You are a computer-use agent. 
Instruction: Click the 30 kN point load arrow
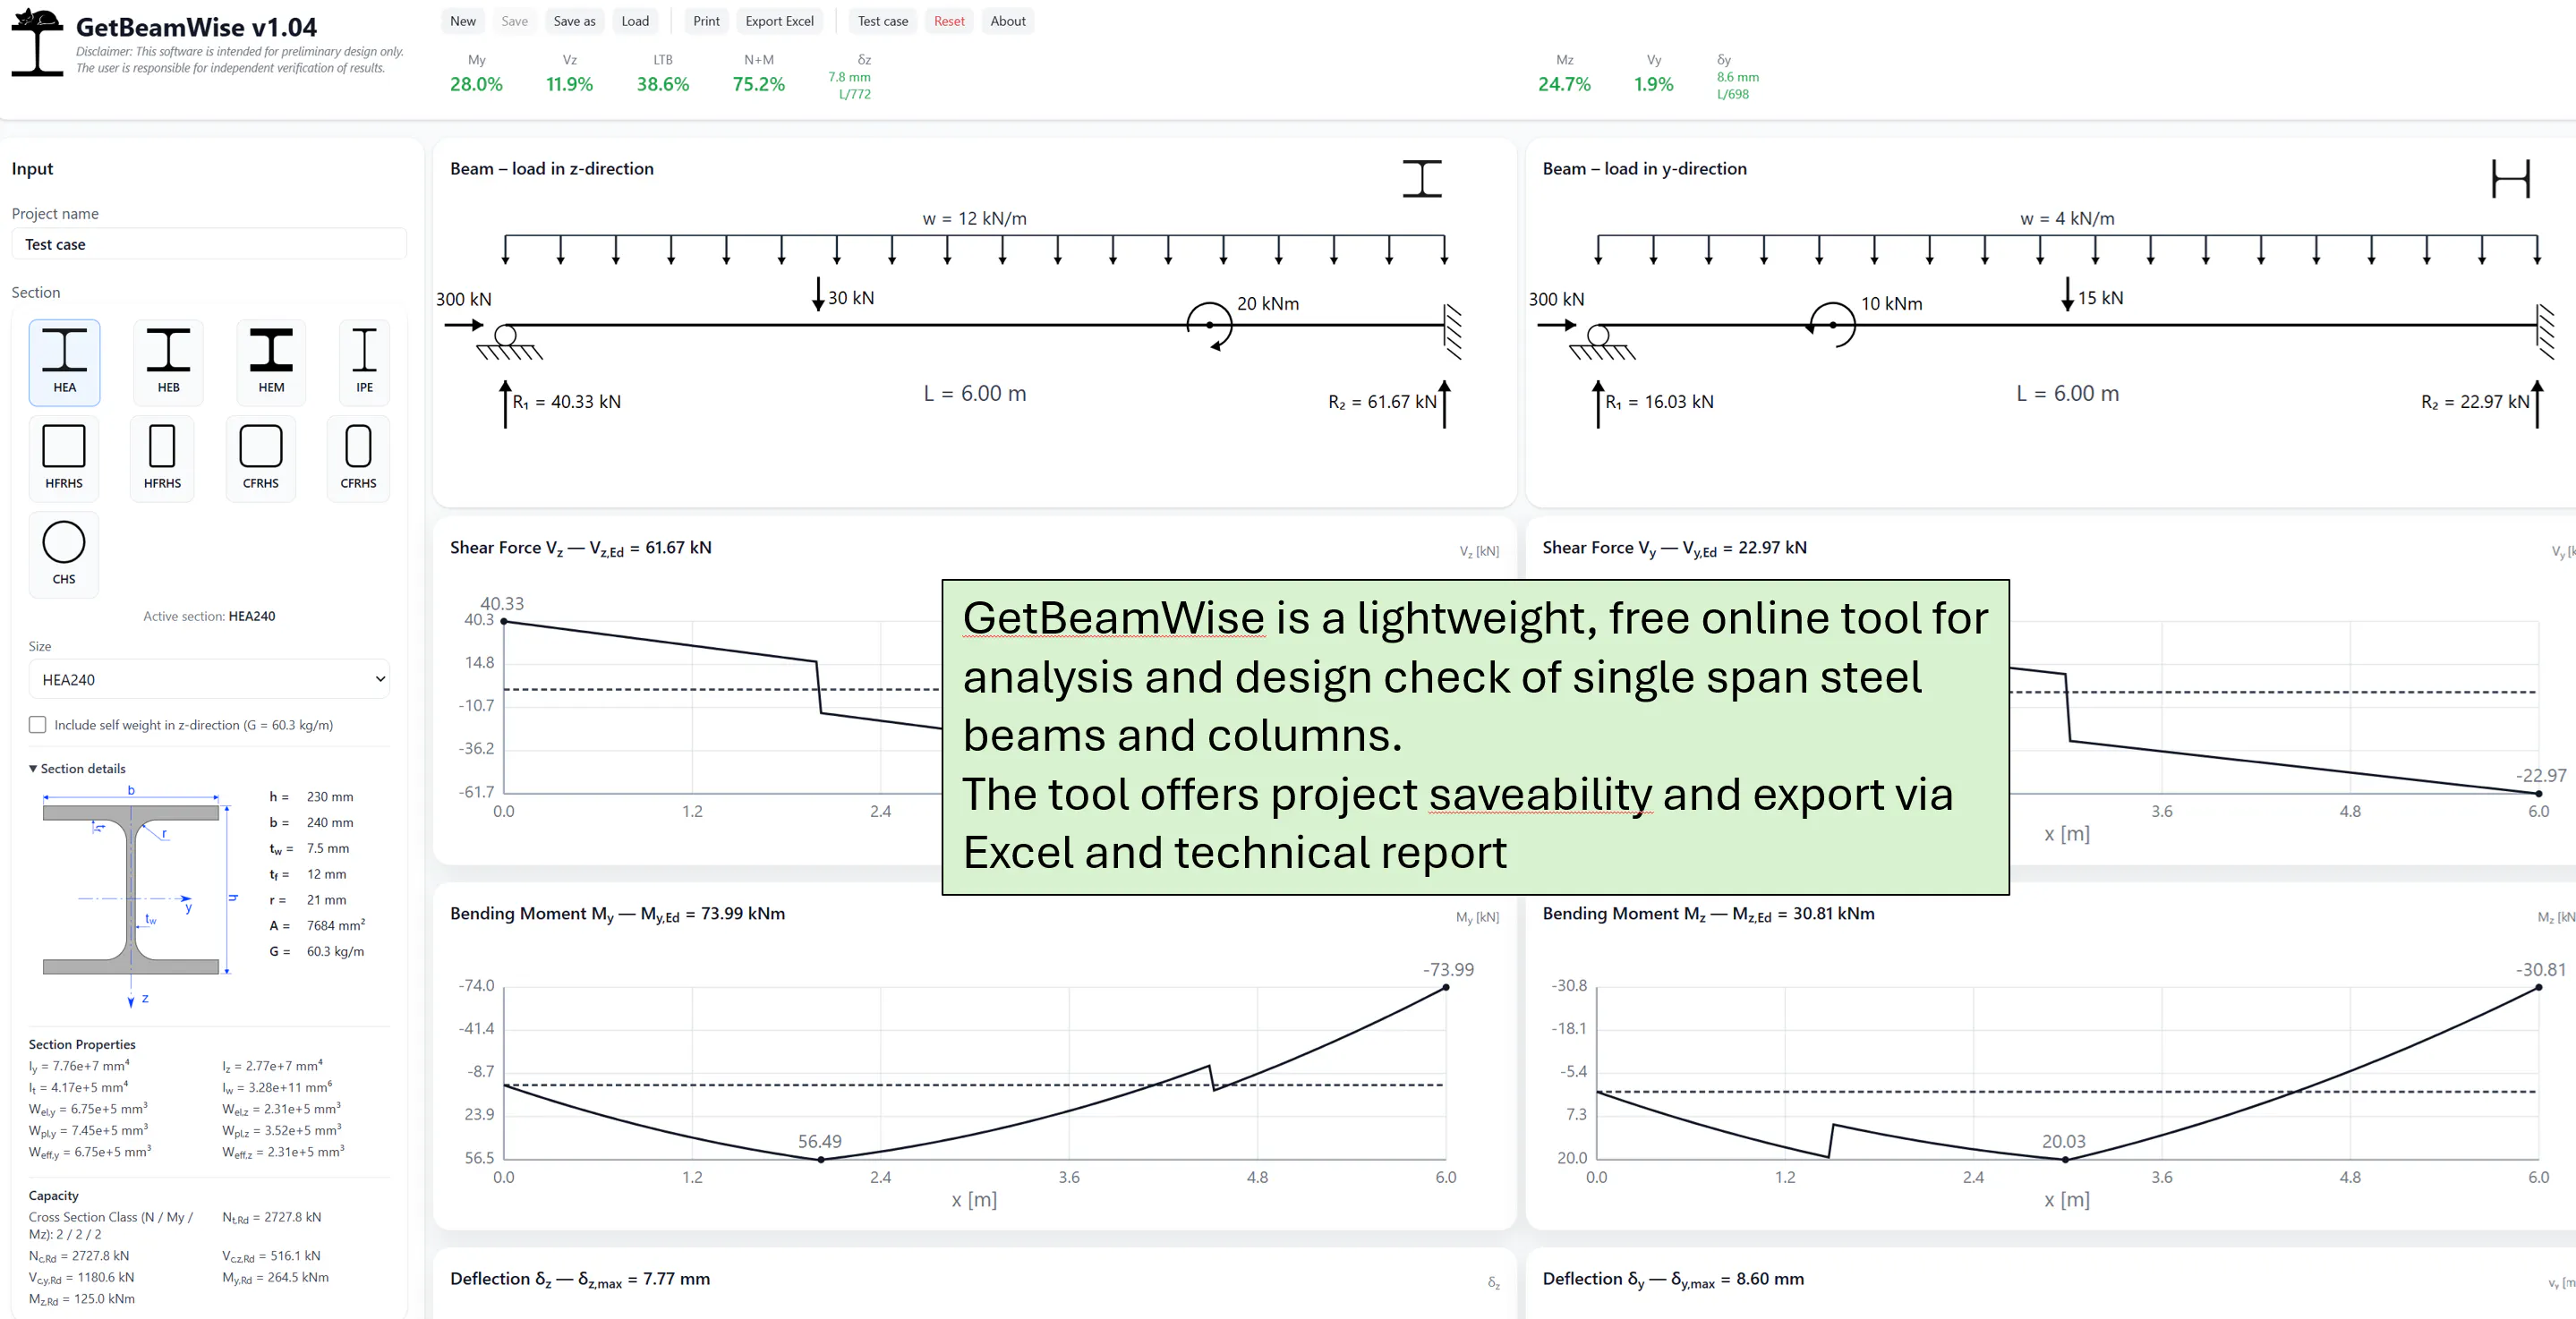point(817,295)
